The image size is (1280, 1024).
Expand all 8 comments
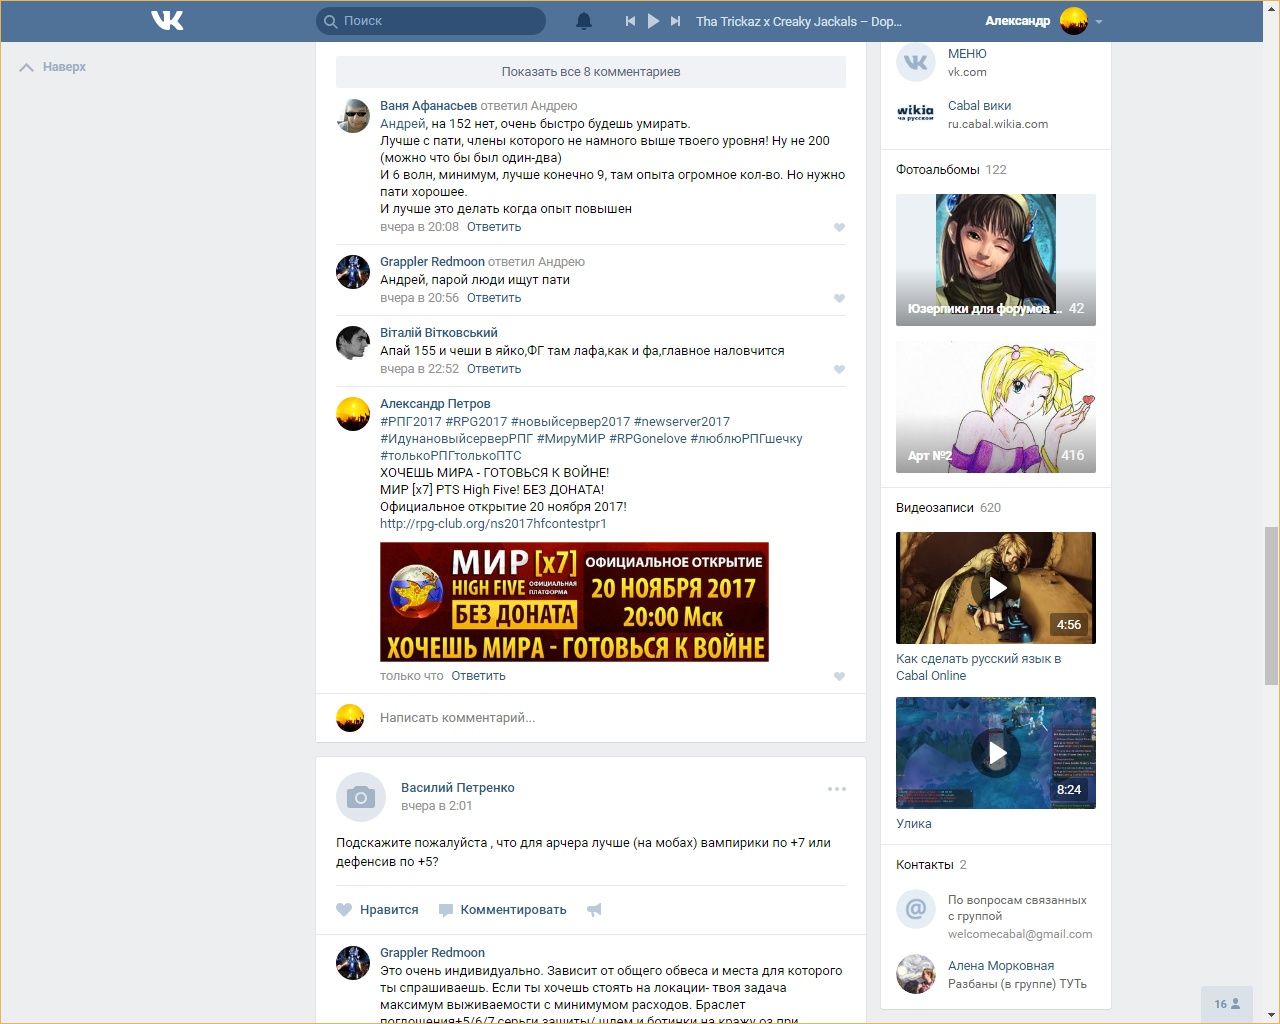point(590,72)
